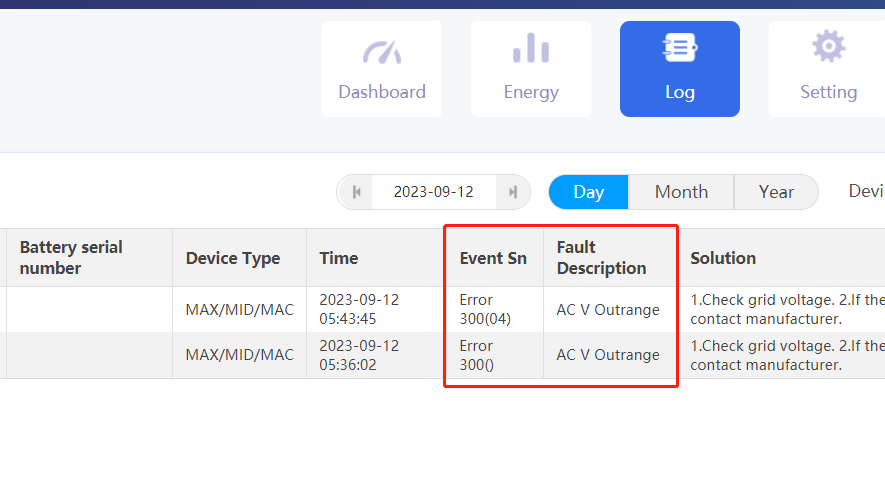The height and width of the screenshot is (491, 885).
Task: Click the Time column header
Action: click(x=339, y=258)
